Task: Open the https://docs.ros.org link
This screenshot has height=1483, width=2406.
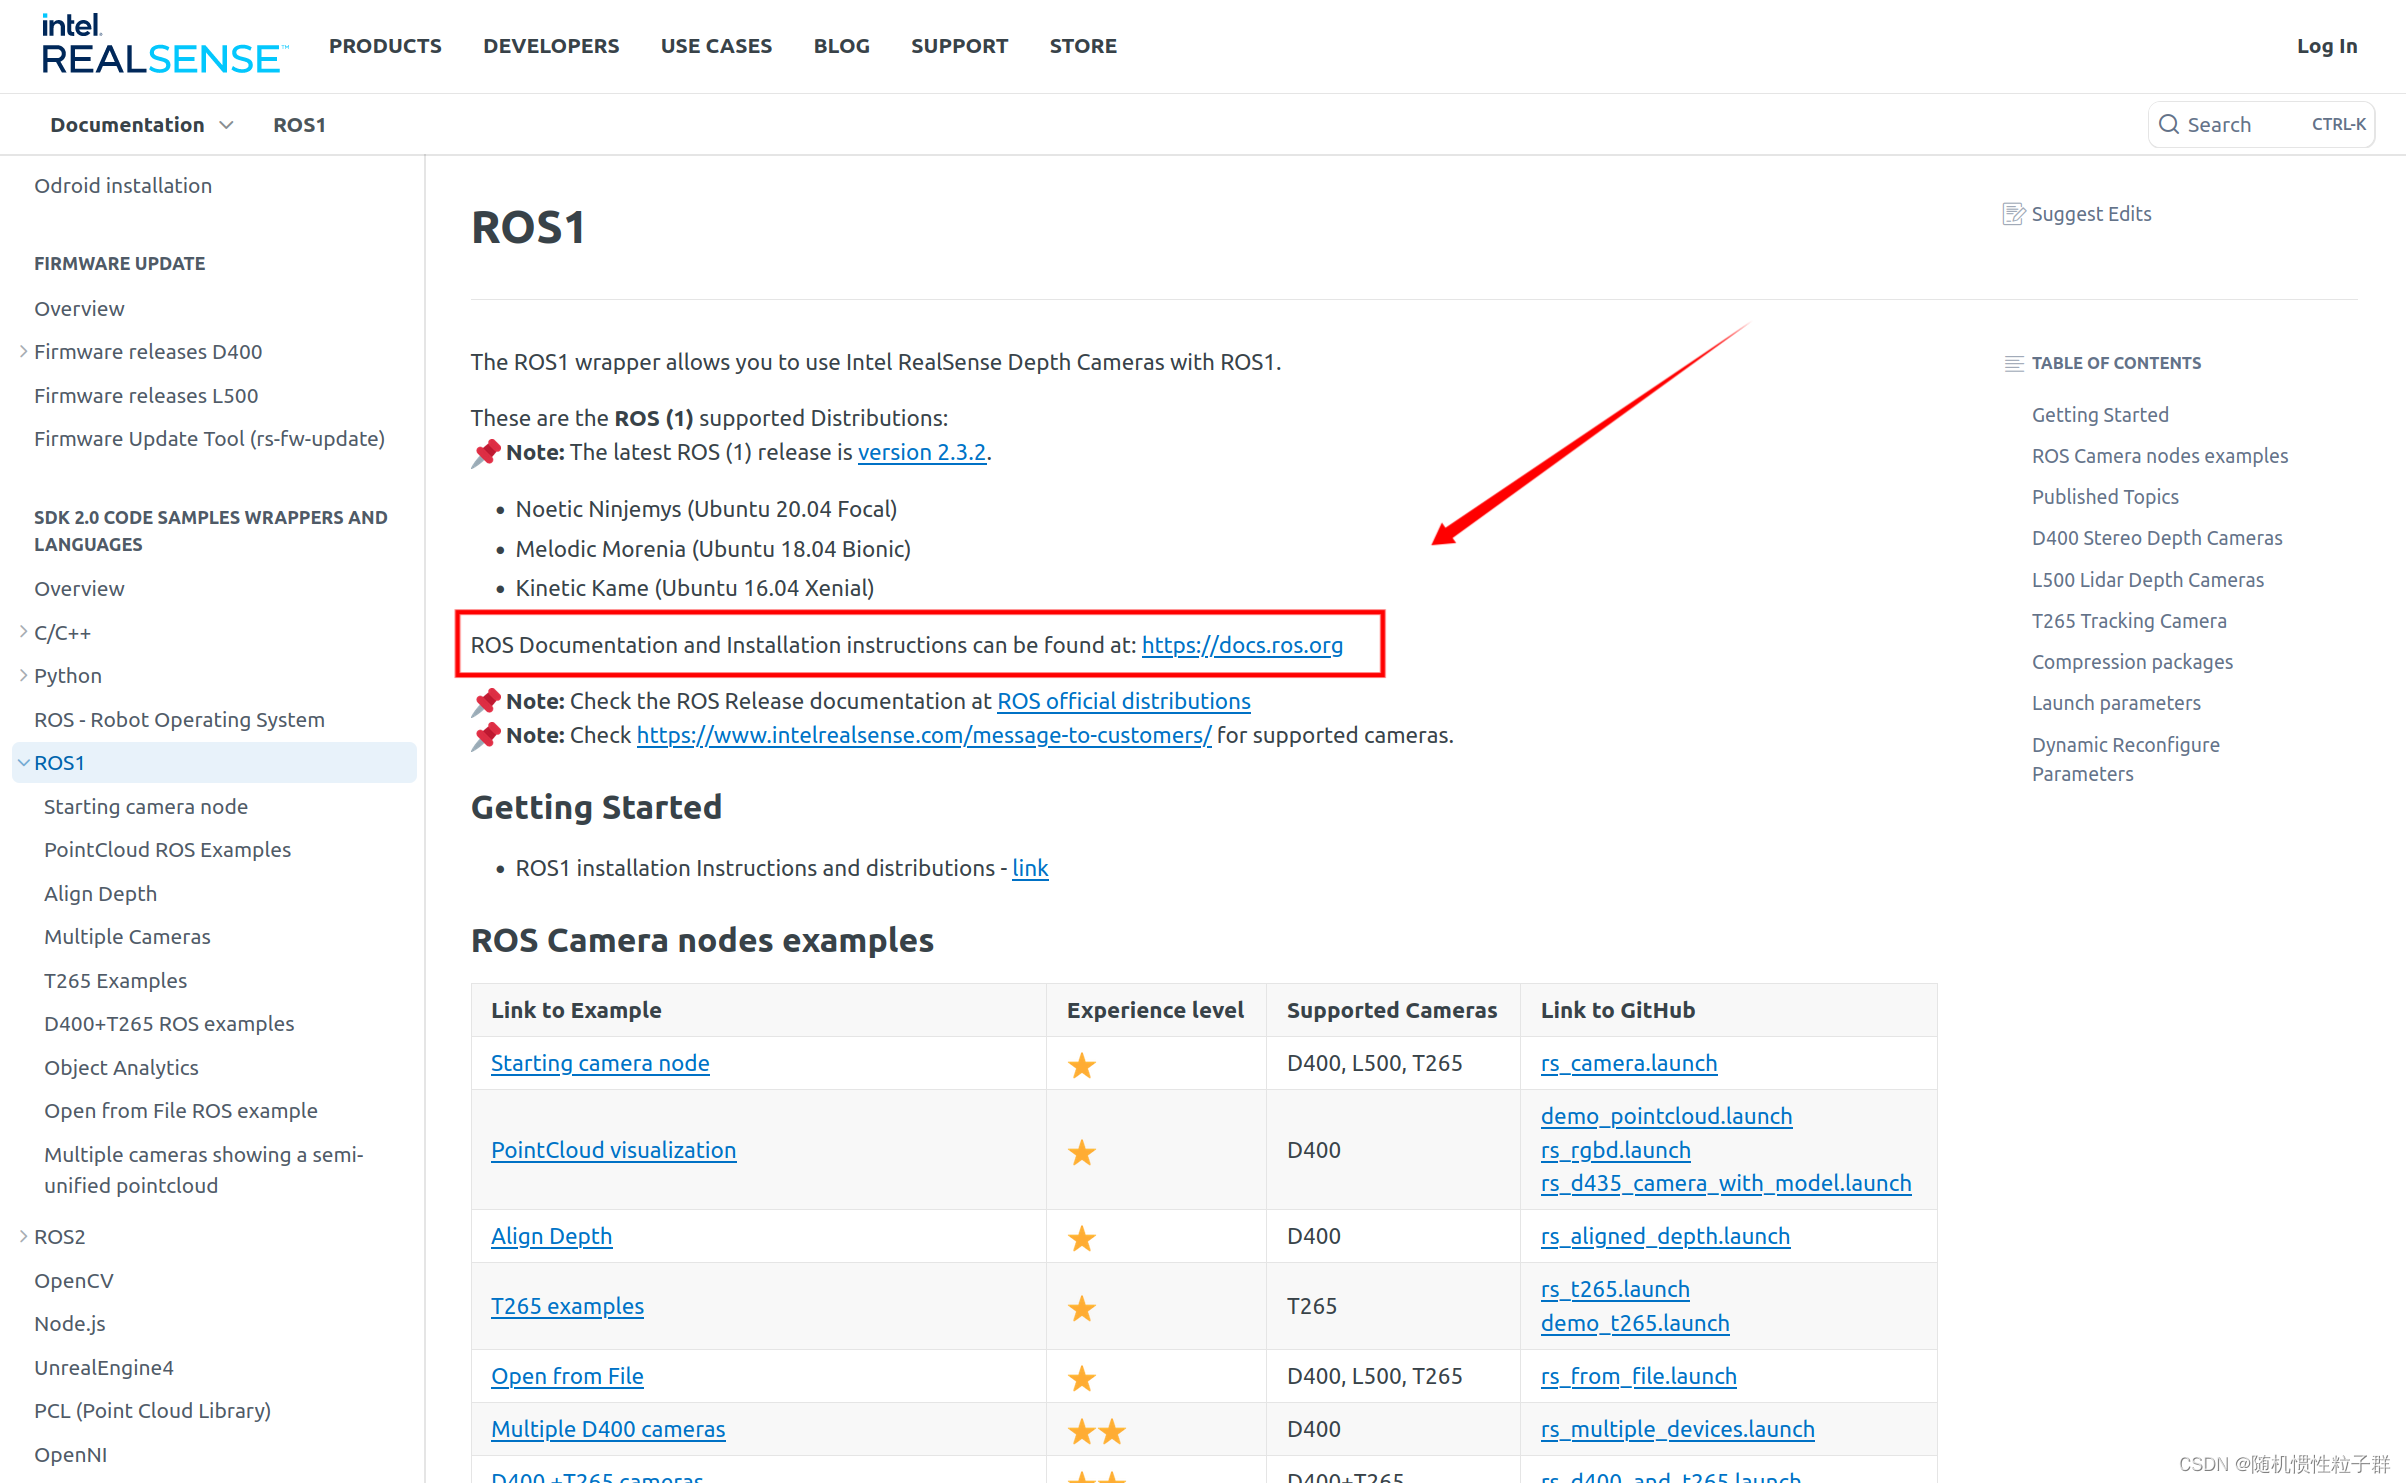Action: pyautogui.click(x=1242, y=645)
